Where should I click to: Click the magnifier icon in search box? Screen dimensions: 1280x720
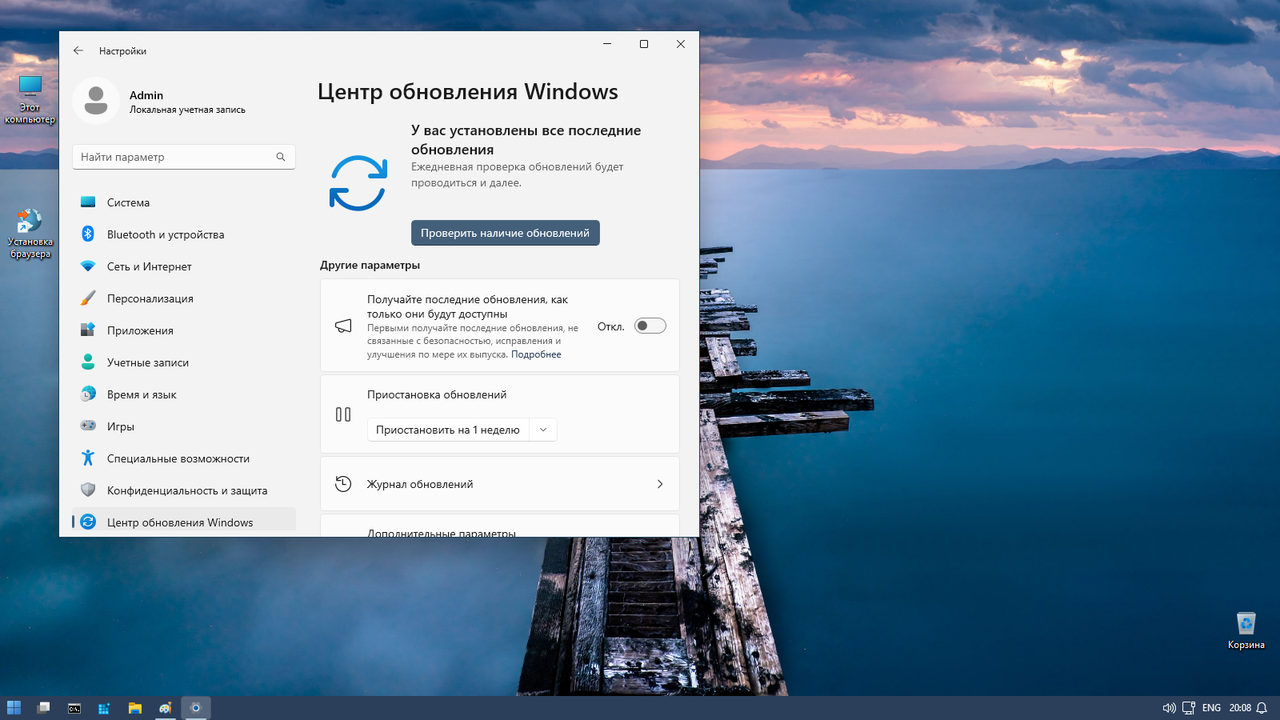(281, 157)
